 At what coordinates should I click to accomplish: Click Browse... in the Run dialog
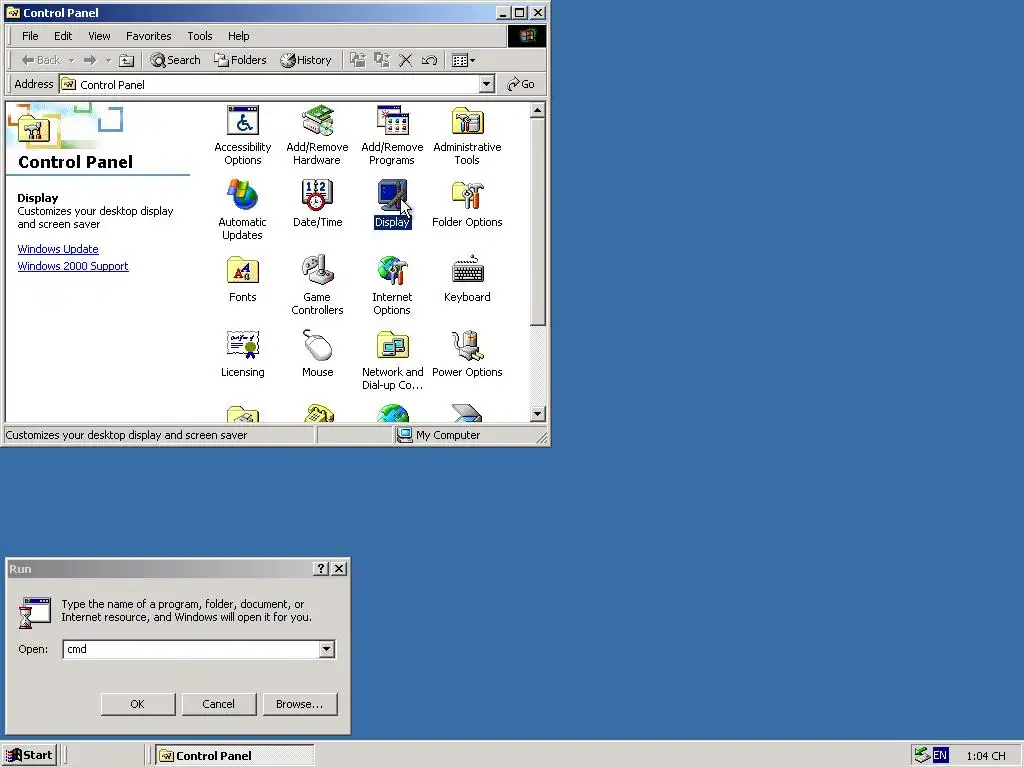[300, 704]
